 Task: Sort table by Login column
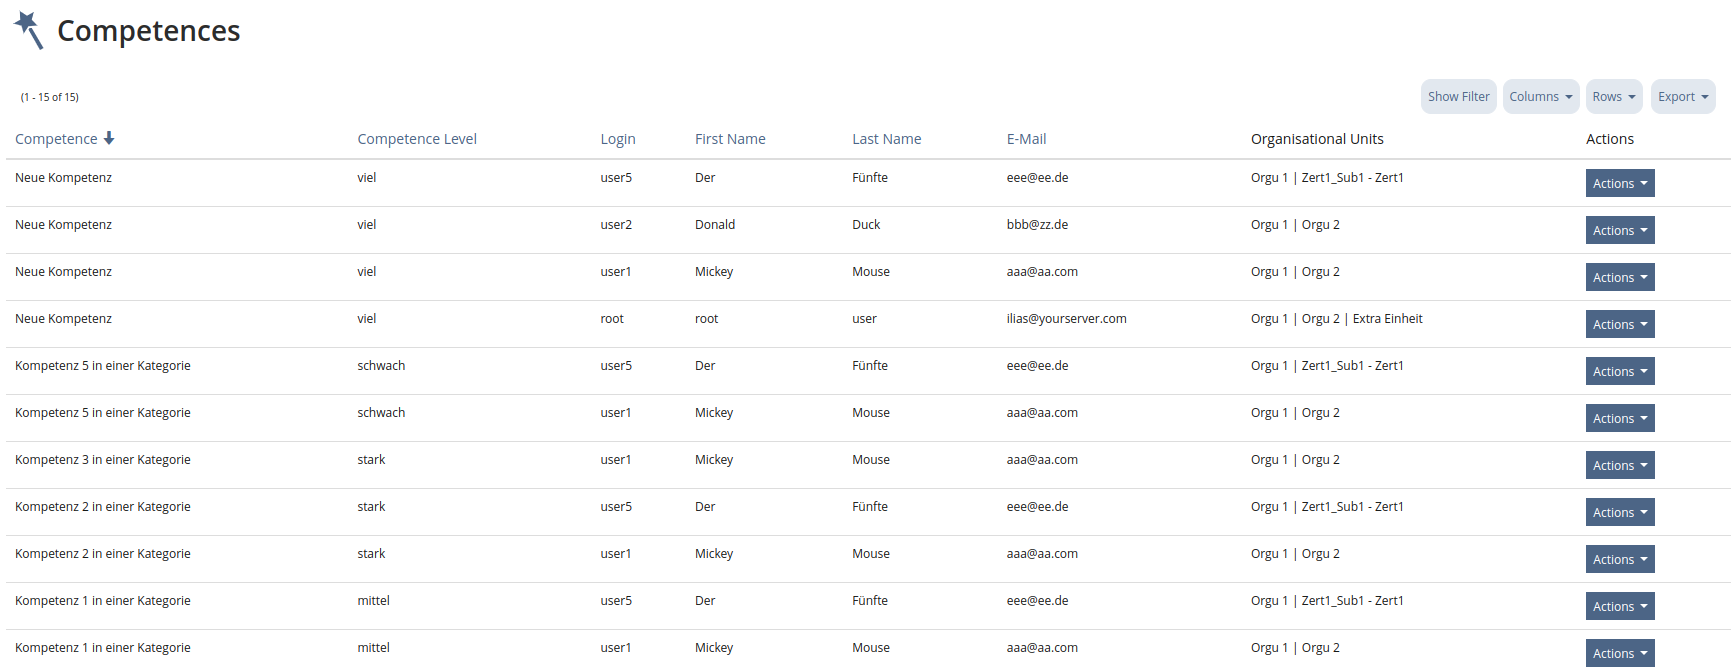[x=618, y=139]
